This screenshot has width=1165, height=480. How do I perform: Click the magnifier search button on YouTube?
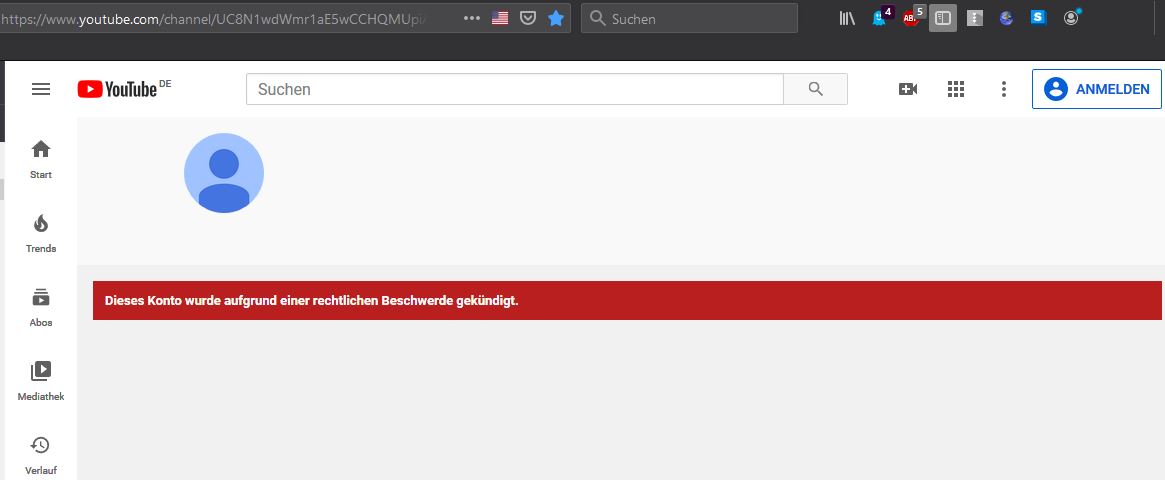[x=815, y=89]
